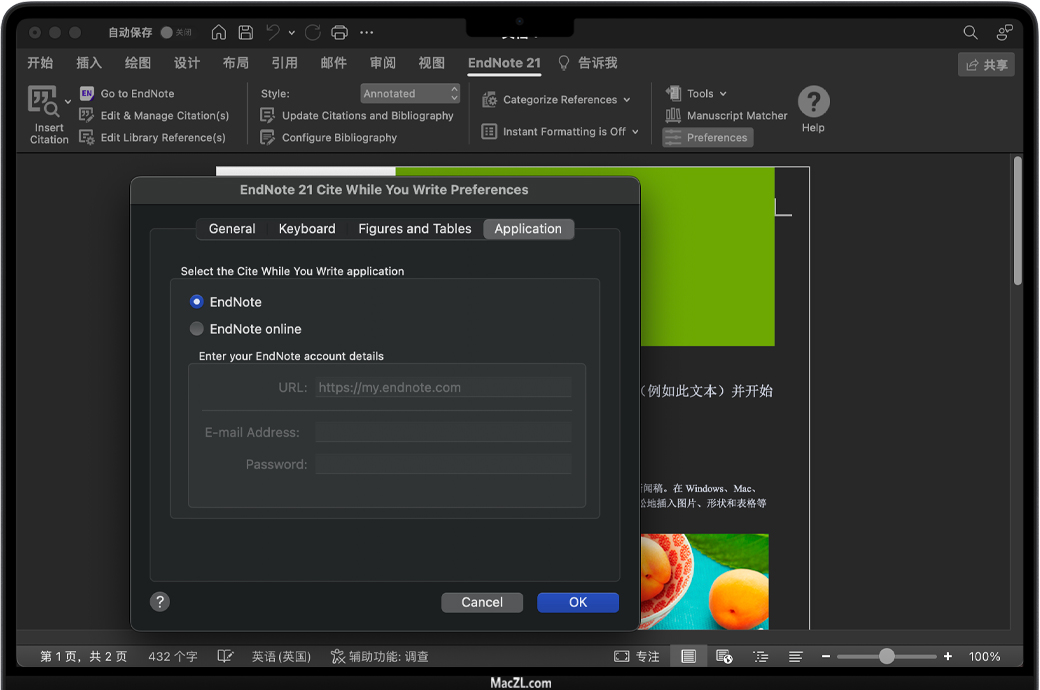Click the dialog help question mark button
This screenshot has width=1040, height=690.
(x=160, y=601)
